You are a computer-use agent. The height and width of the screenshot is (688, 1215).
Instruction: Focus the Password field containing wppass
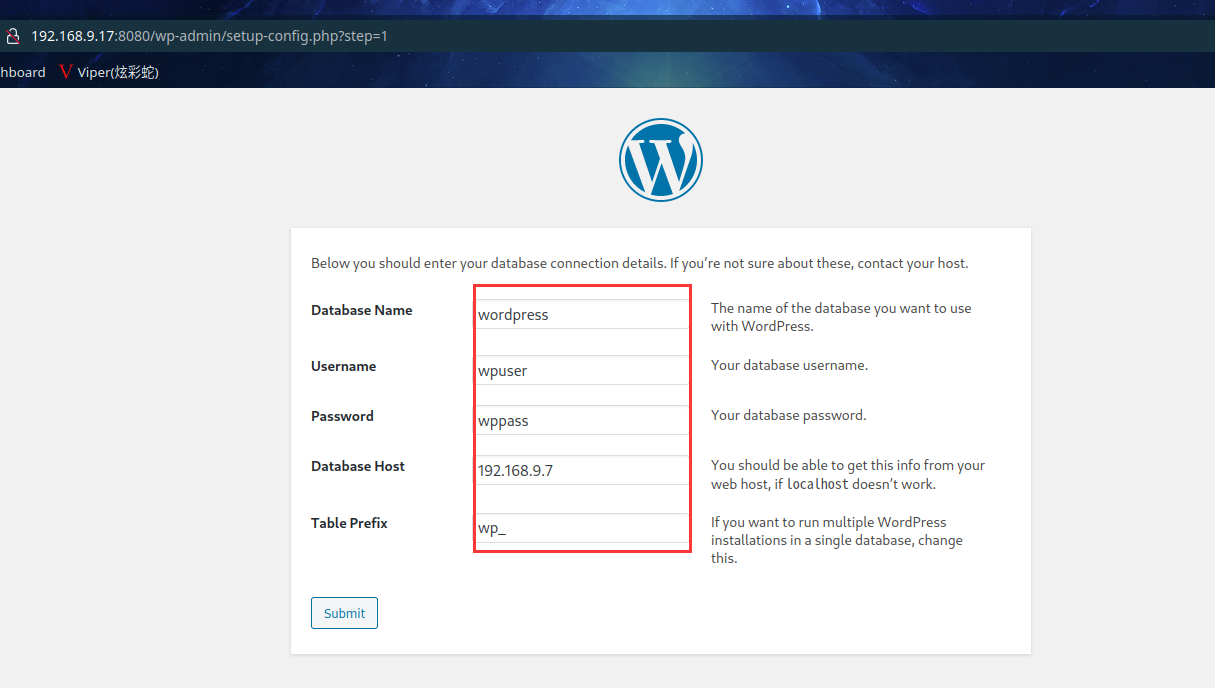(582, 420)
